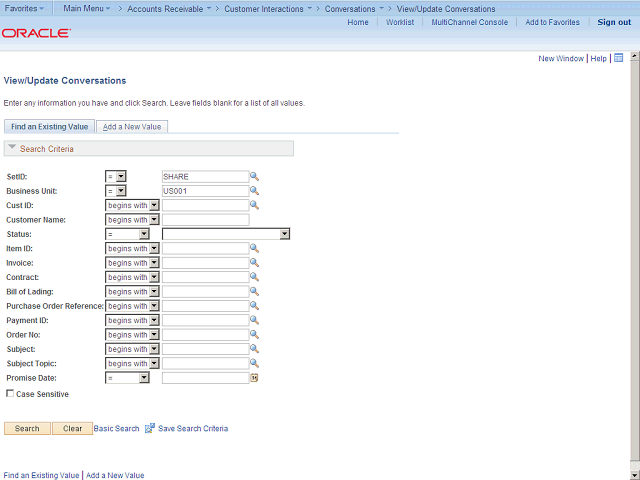The width and height of the screenshot is (640, 480).
Task: Click the Promise Date input field
Action: [x=205, y=378]
